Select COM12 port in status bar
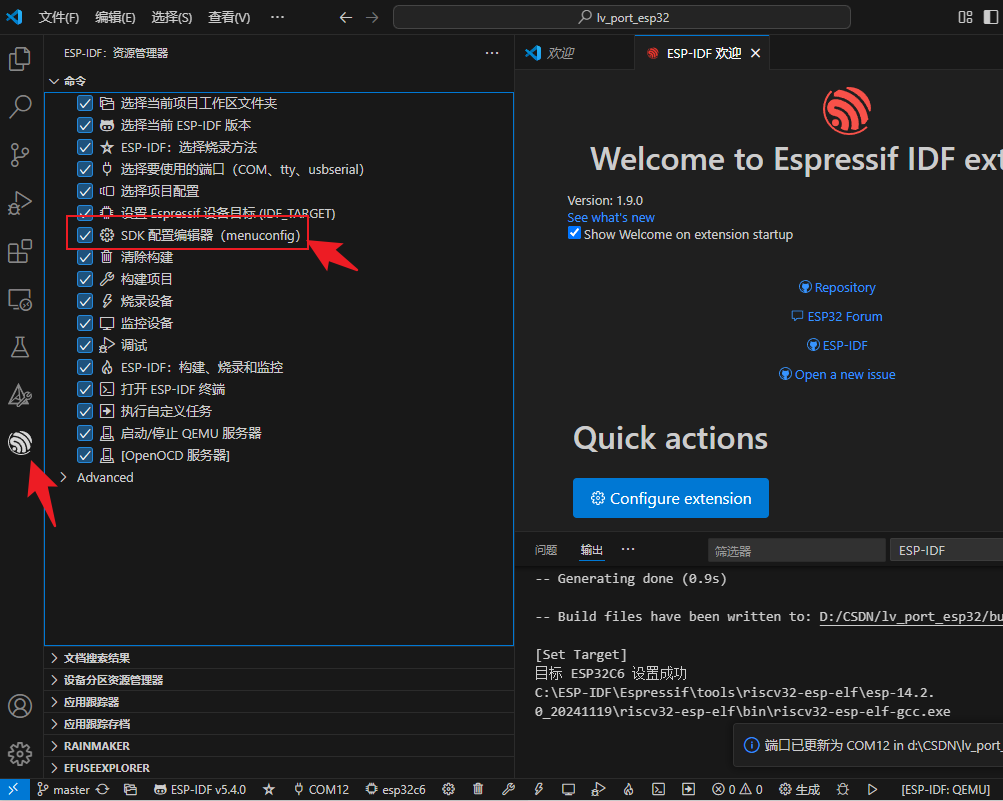Viewport: 1003px width, 801px height. tap(321, 789)
